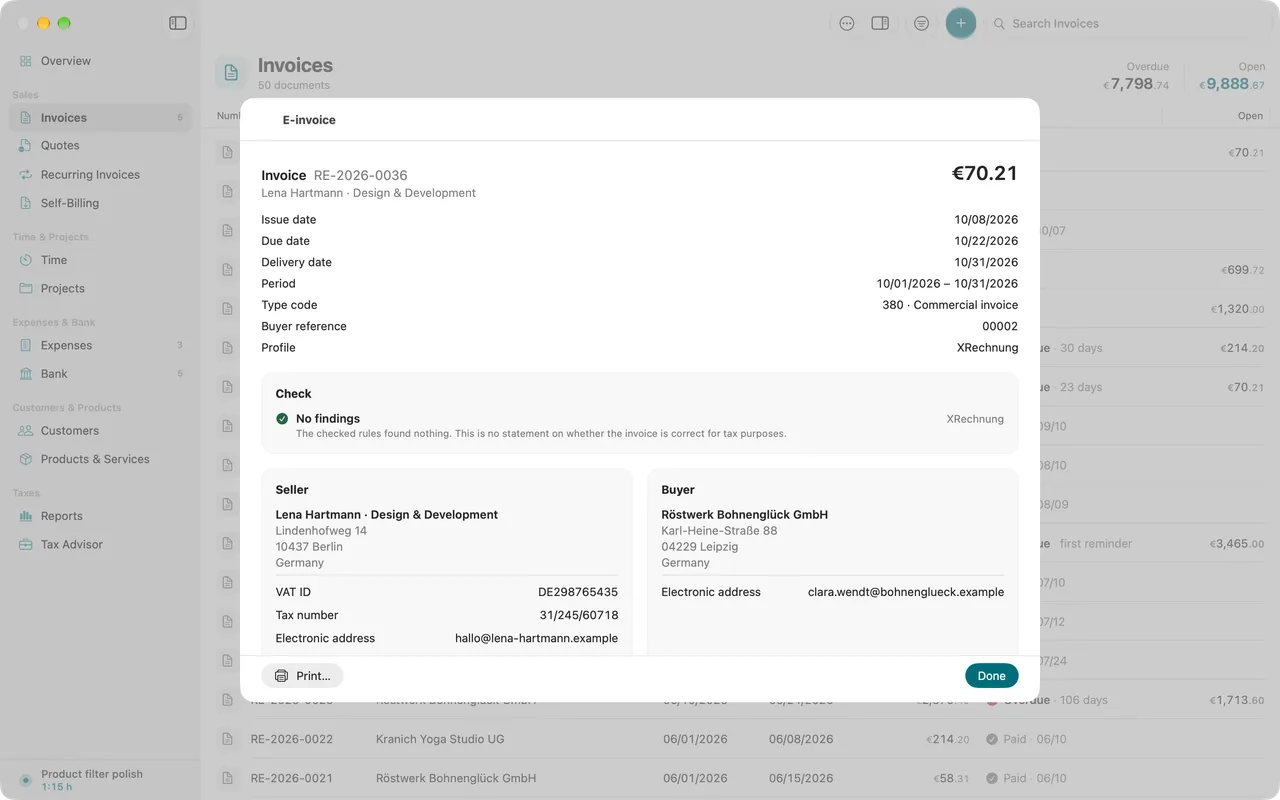
Task: Click the timer record icon for Product filter polish
Action: click(25, 780)
